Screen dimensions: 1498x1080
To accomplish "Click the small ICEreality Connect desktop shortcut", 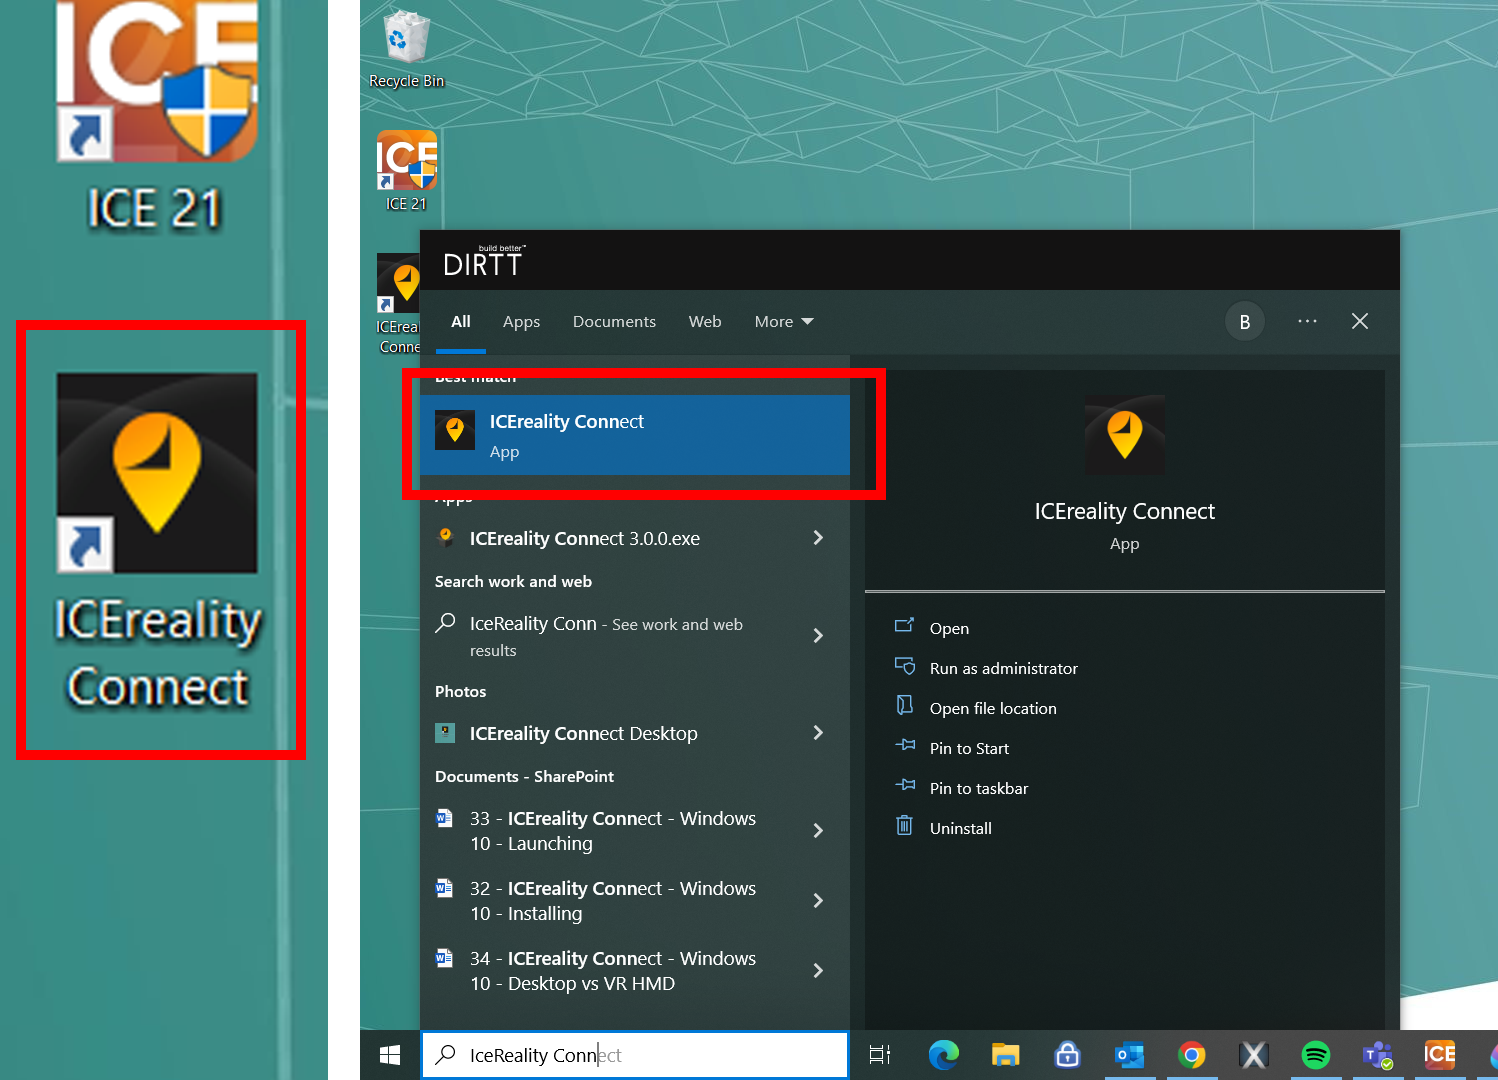I will (399, 304).
